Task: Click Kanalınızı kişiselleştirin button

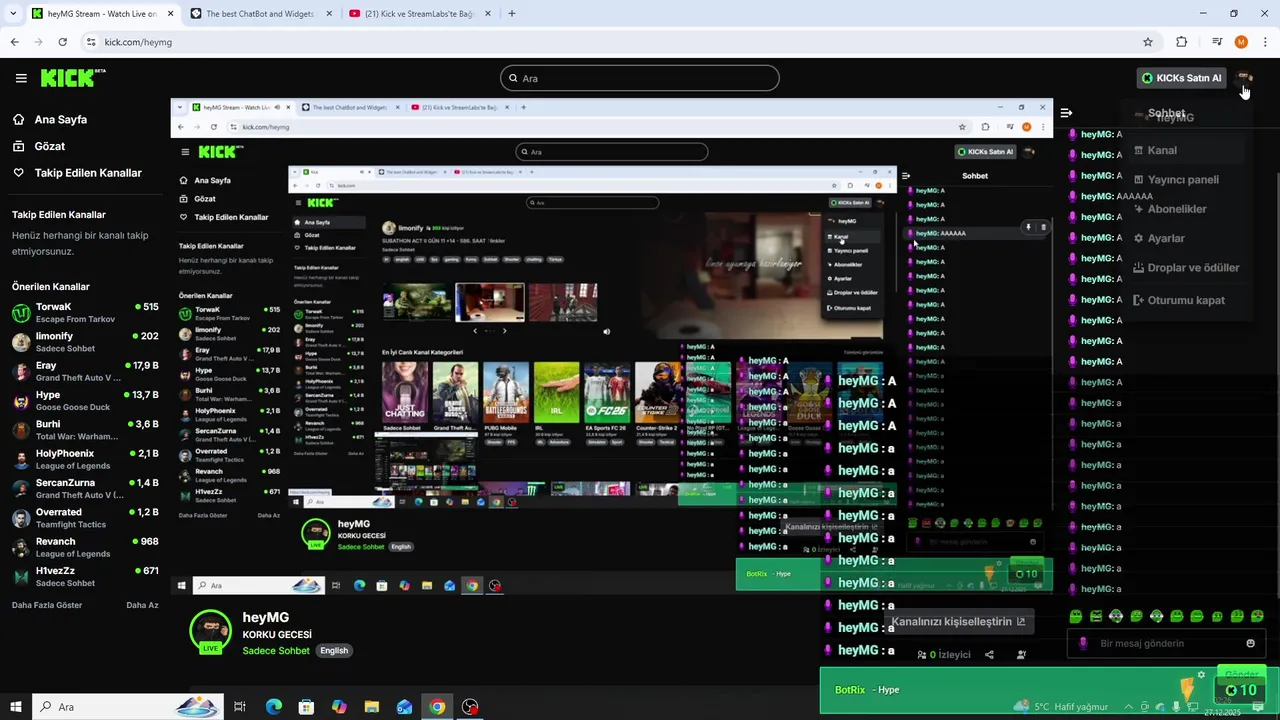Action: [958, 621]
